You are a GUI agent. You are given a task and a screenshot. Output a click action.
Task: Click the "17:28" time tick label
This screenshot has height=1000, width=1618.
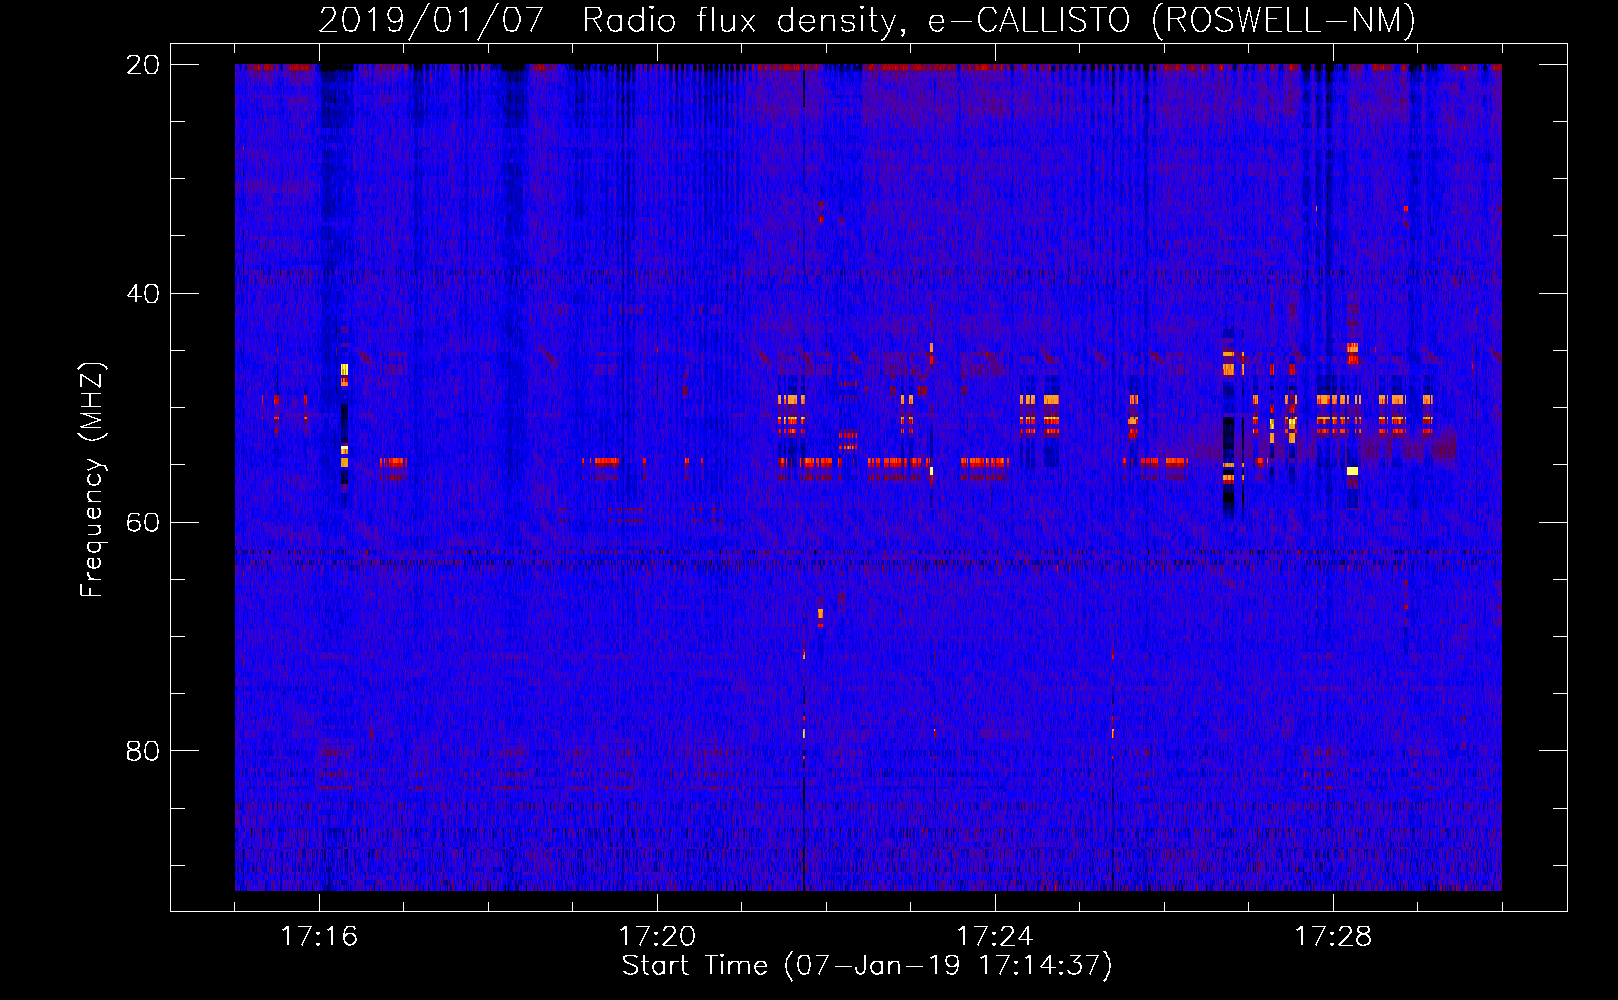click(x=1333, y=937)
